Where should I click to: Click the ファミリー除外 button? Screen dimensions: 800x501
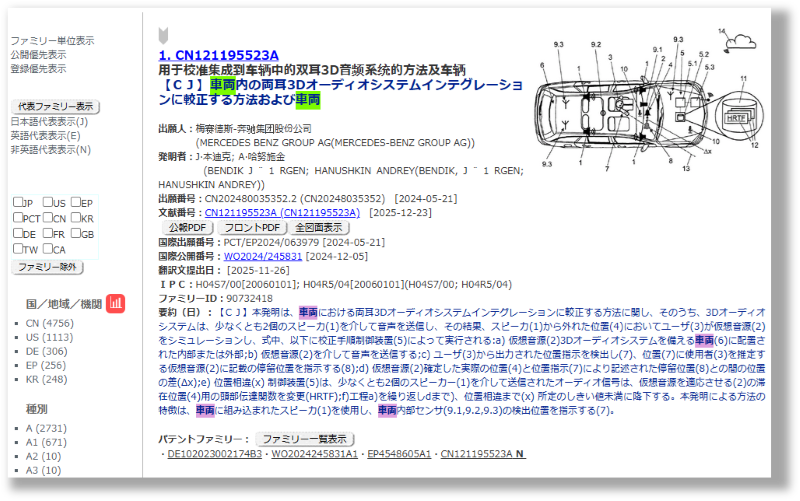47,267
